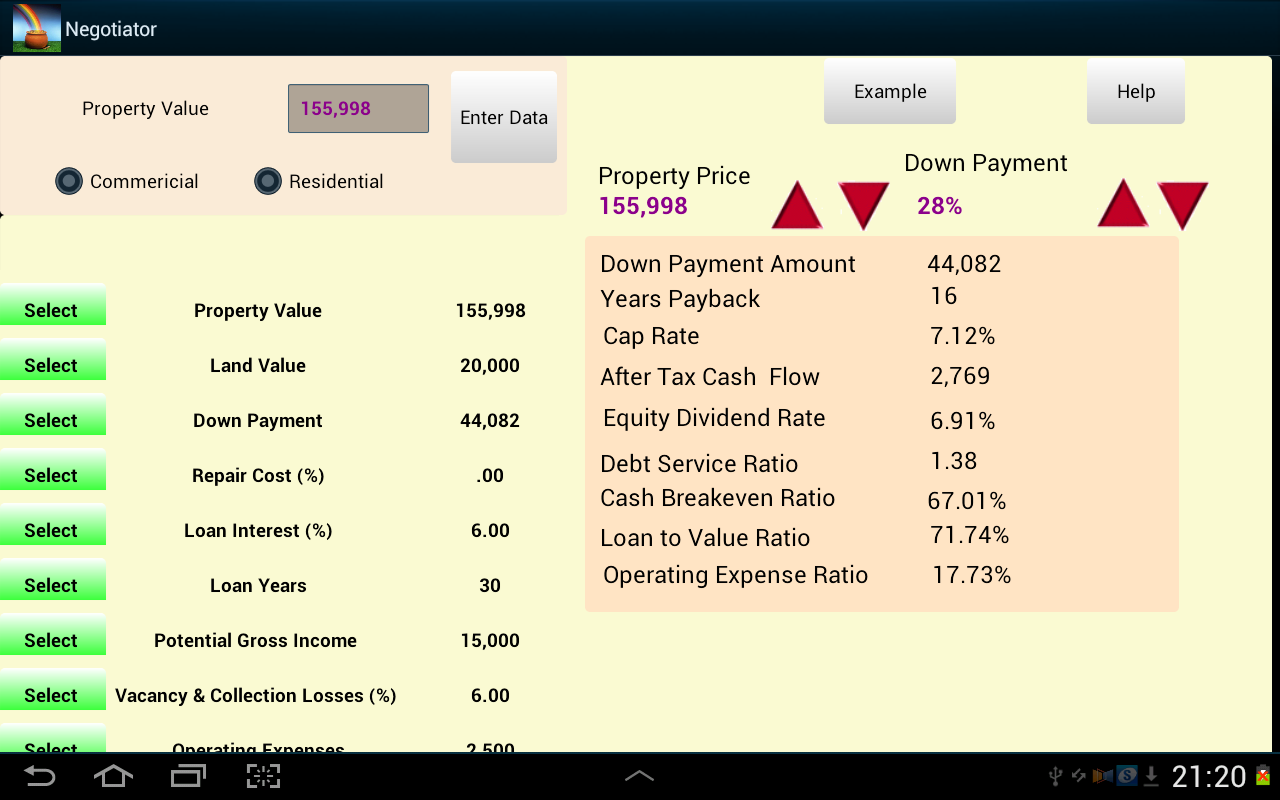Decrease Property Price with the red down arrow

[x=865, y=204]
